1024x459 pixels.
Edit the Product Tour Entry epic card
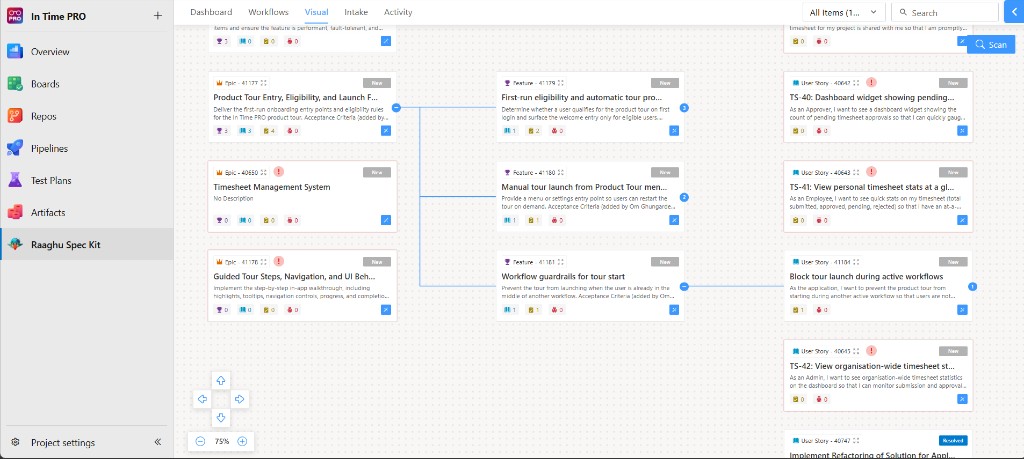click(386, 131)
